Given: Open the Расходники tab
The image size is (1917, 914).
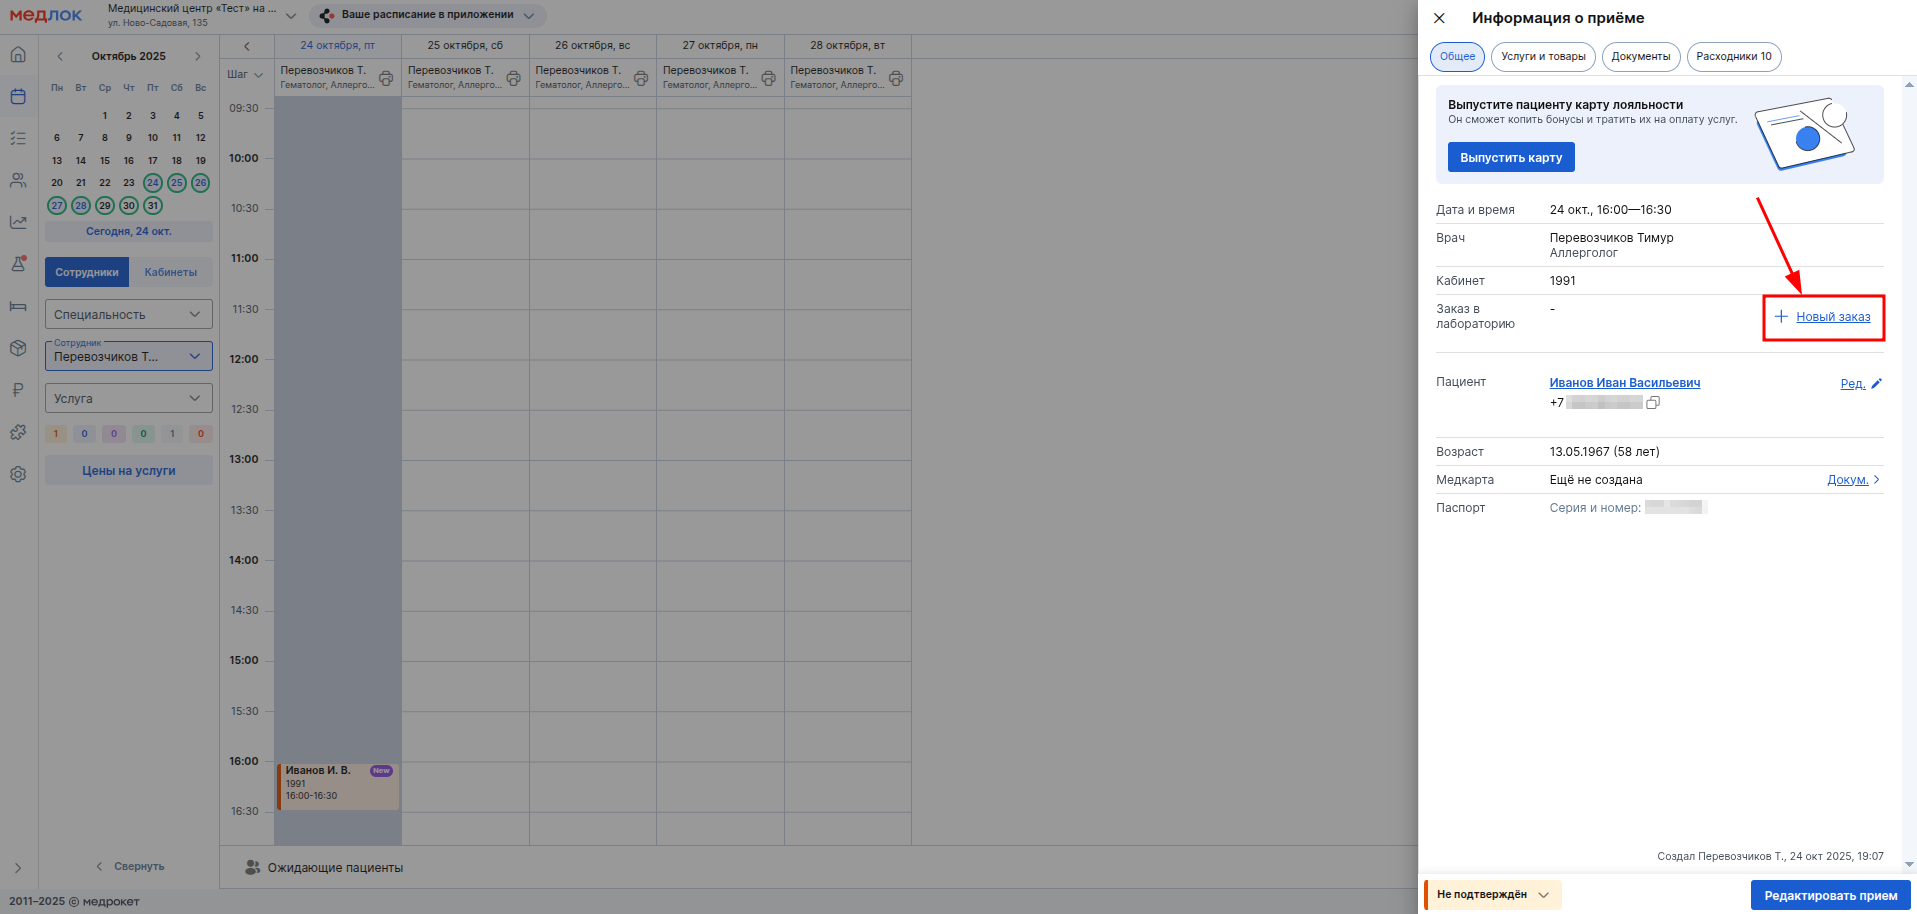Looking at the screenshot, I should pyautogui.click(x=1733, y=57).
